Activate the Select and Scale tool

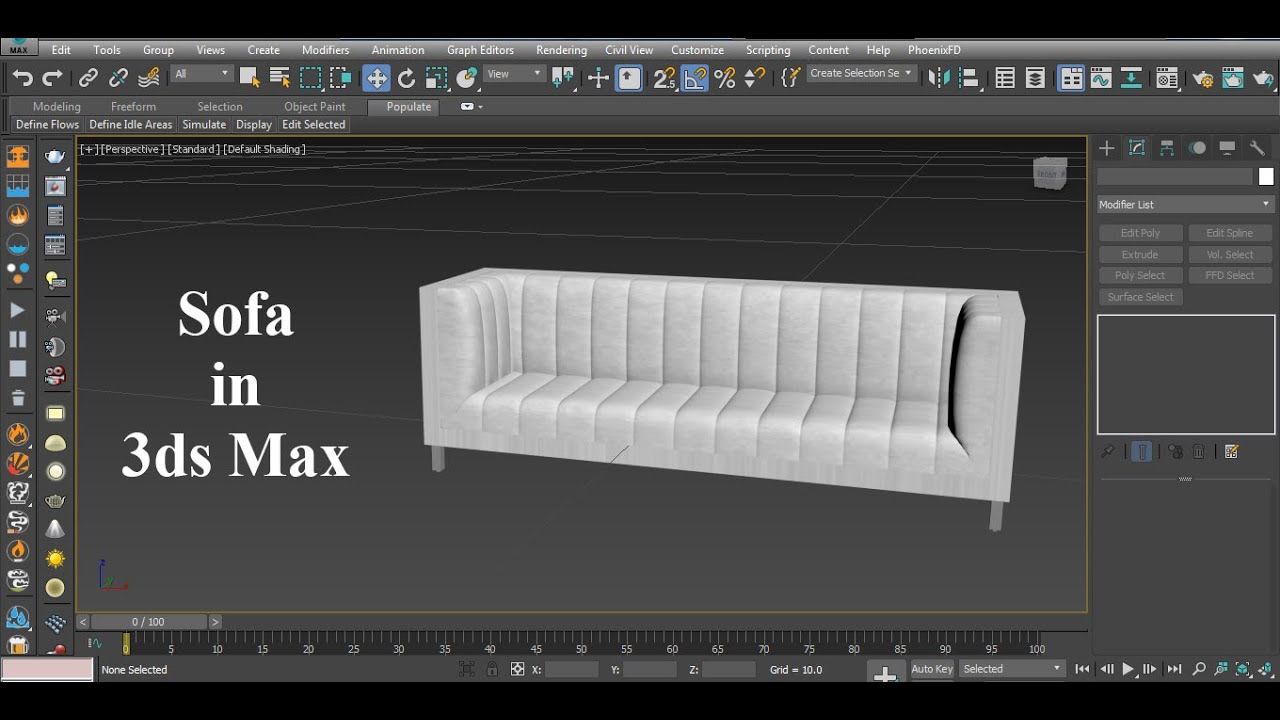(436, 78)
